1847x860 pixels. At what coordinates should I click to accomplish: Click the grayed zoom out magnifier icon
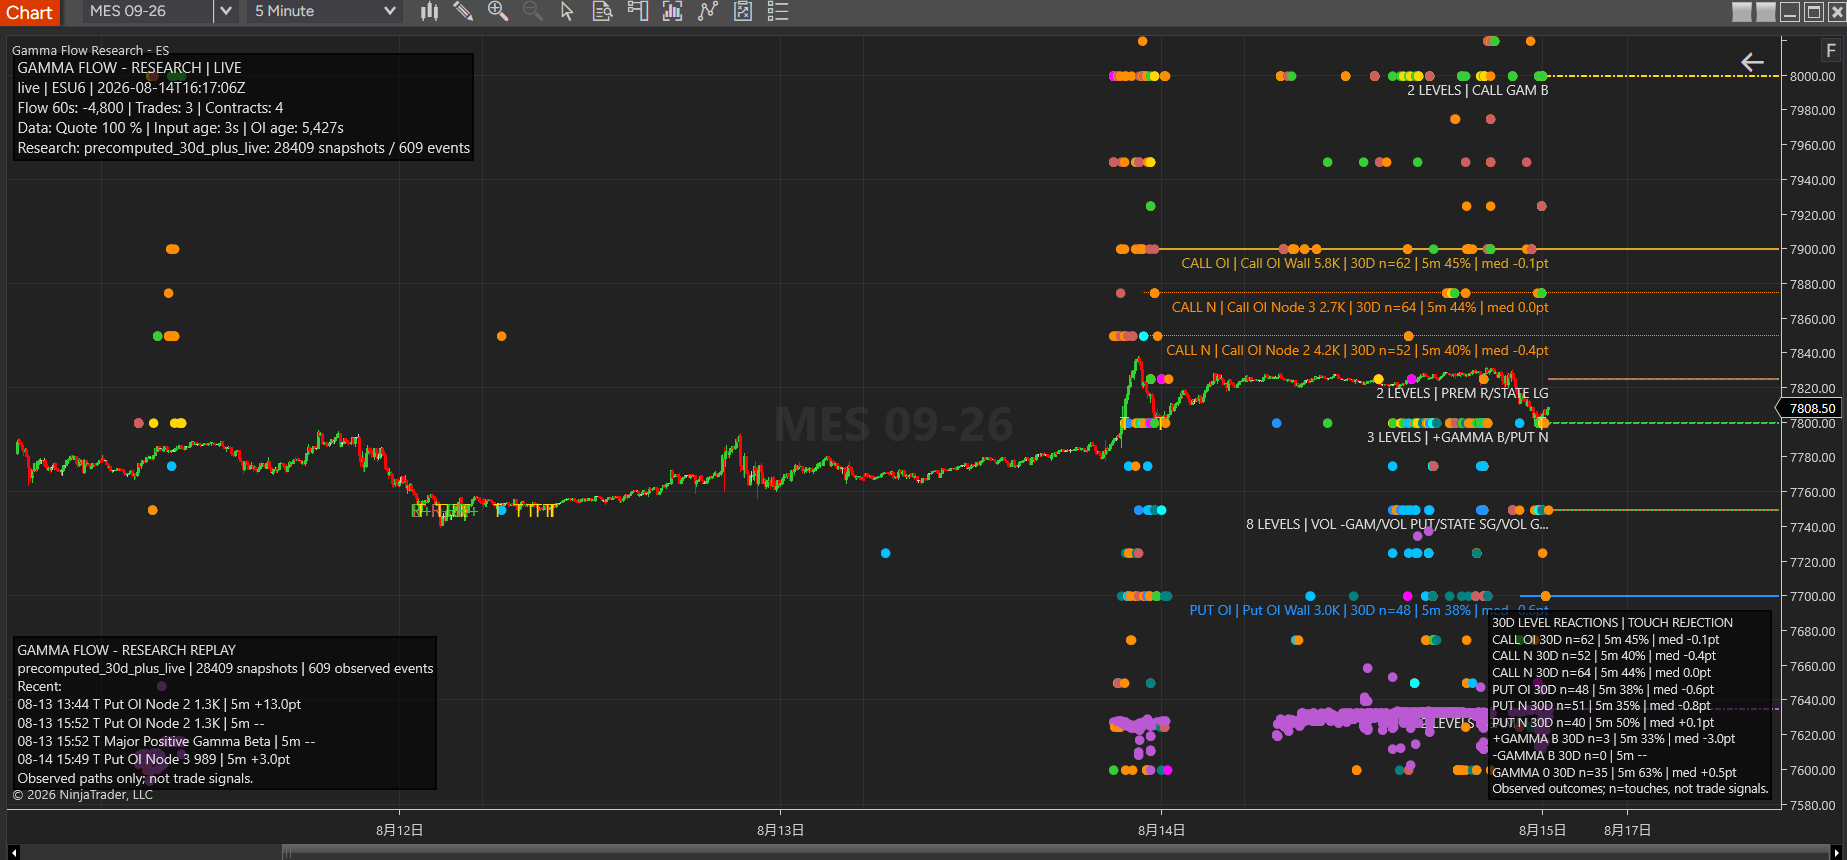tap(532, 11)
